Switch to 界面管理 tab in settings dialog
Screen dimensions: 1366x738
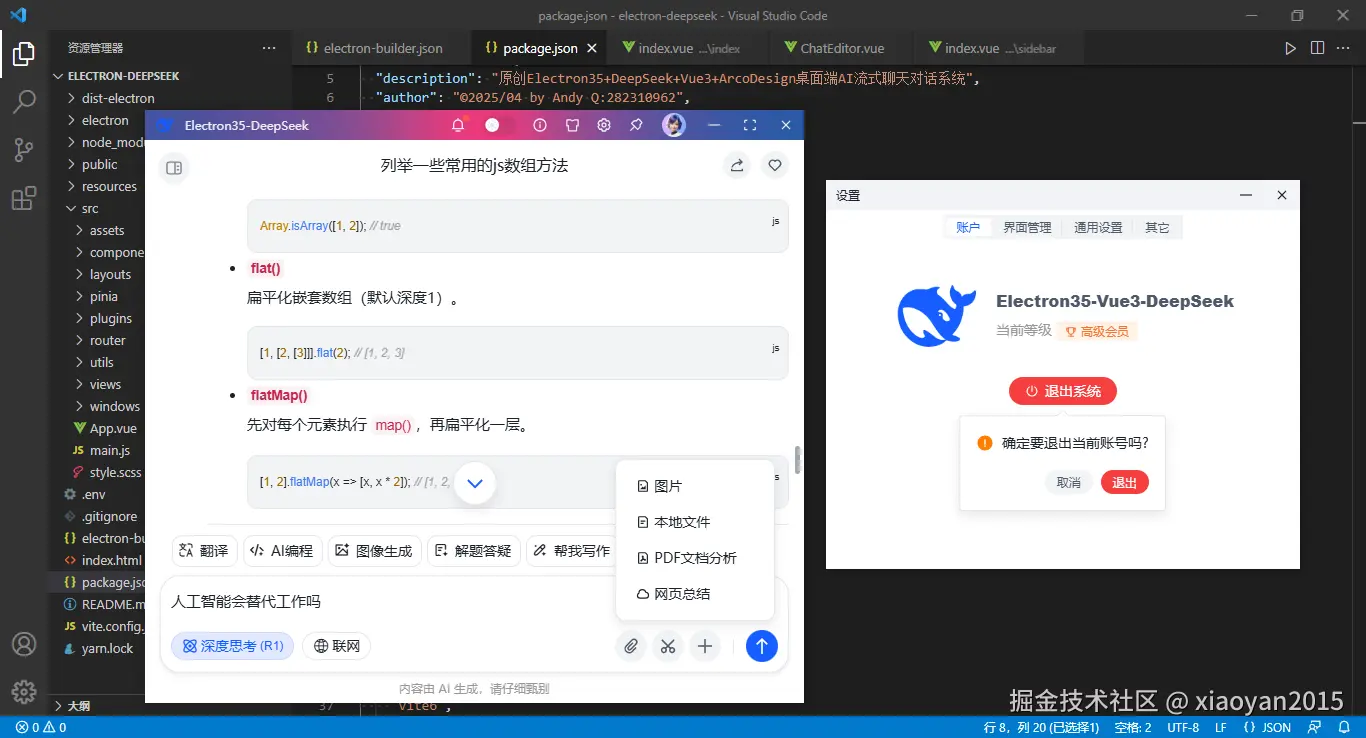click(x=1027, y=227)
